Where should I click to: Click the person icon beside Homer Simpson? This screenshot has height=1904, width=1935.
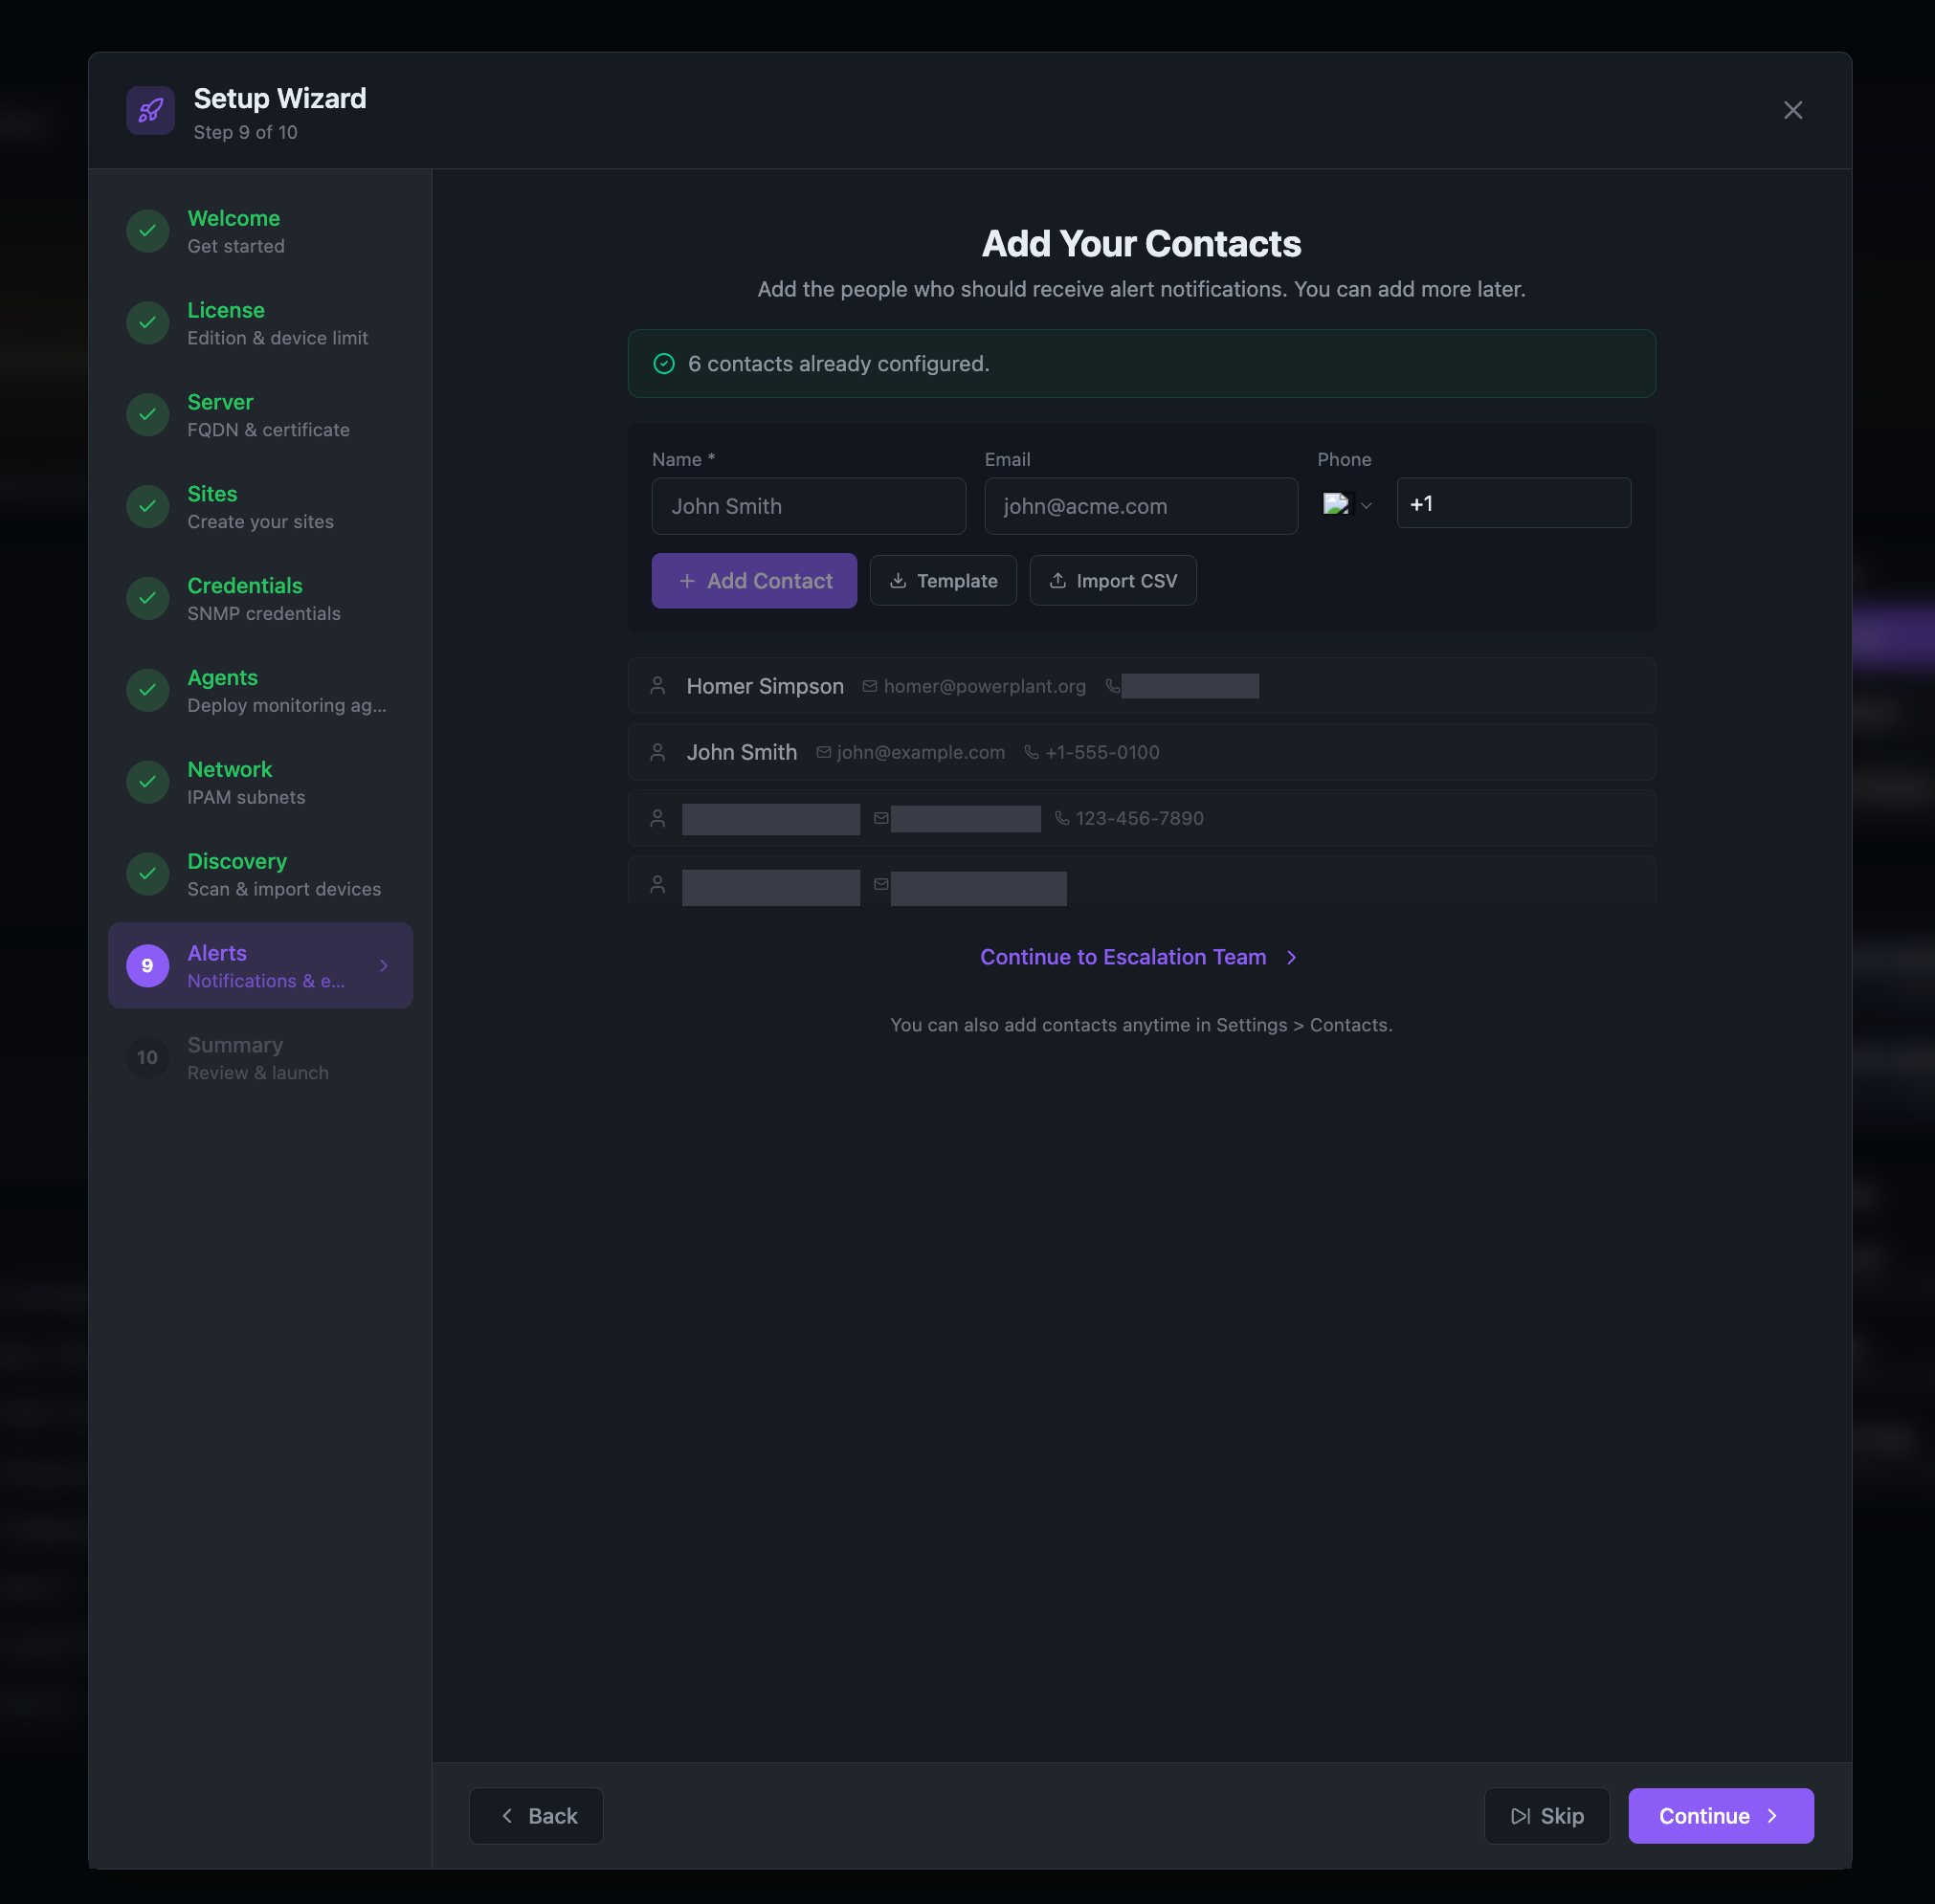click(x=658, y=686)
